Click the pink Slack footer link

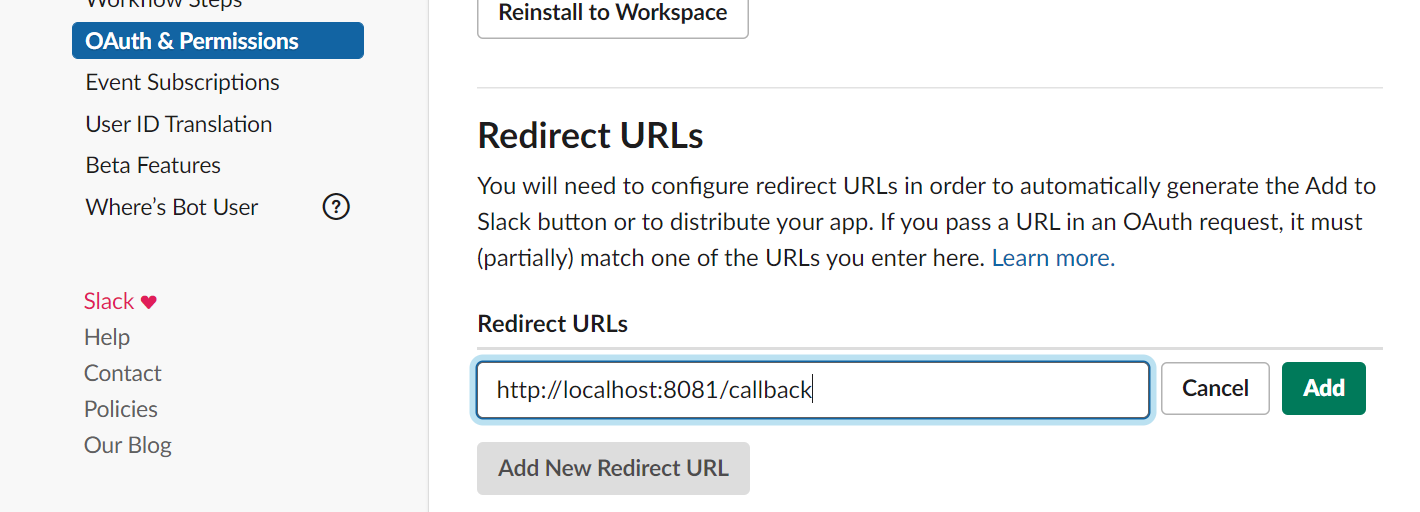tap(109, 301)
